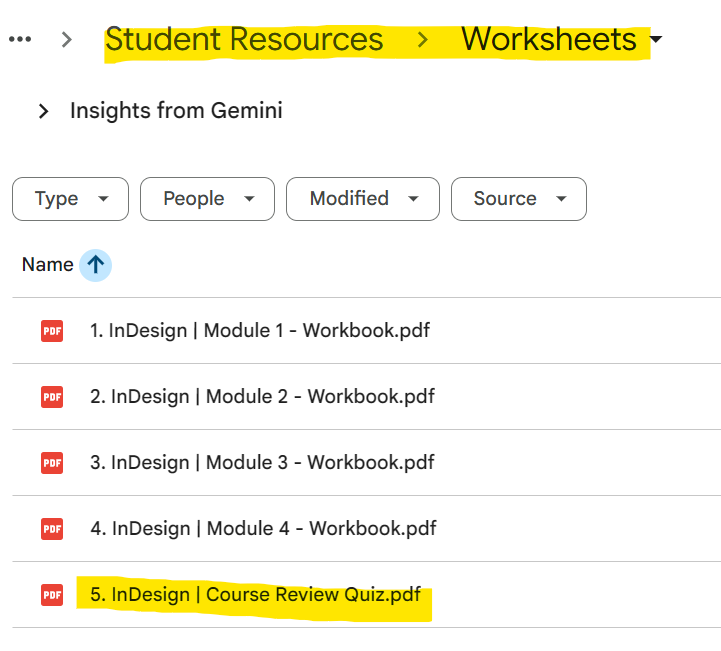Open the People filter dropdown

tap(206, 199)
